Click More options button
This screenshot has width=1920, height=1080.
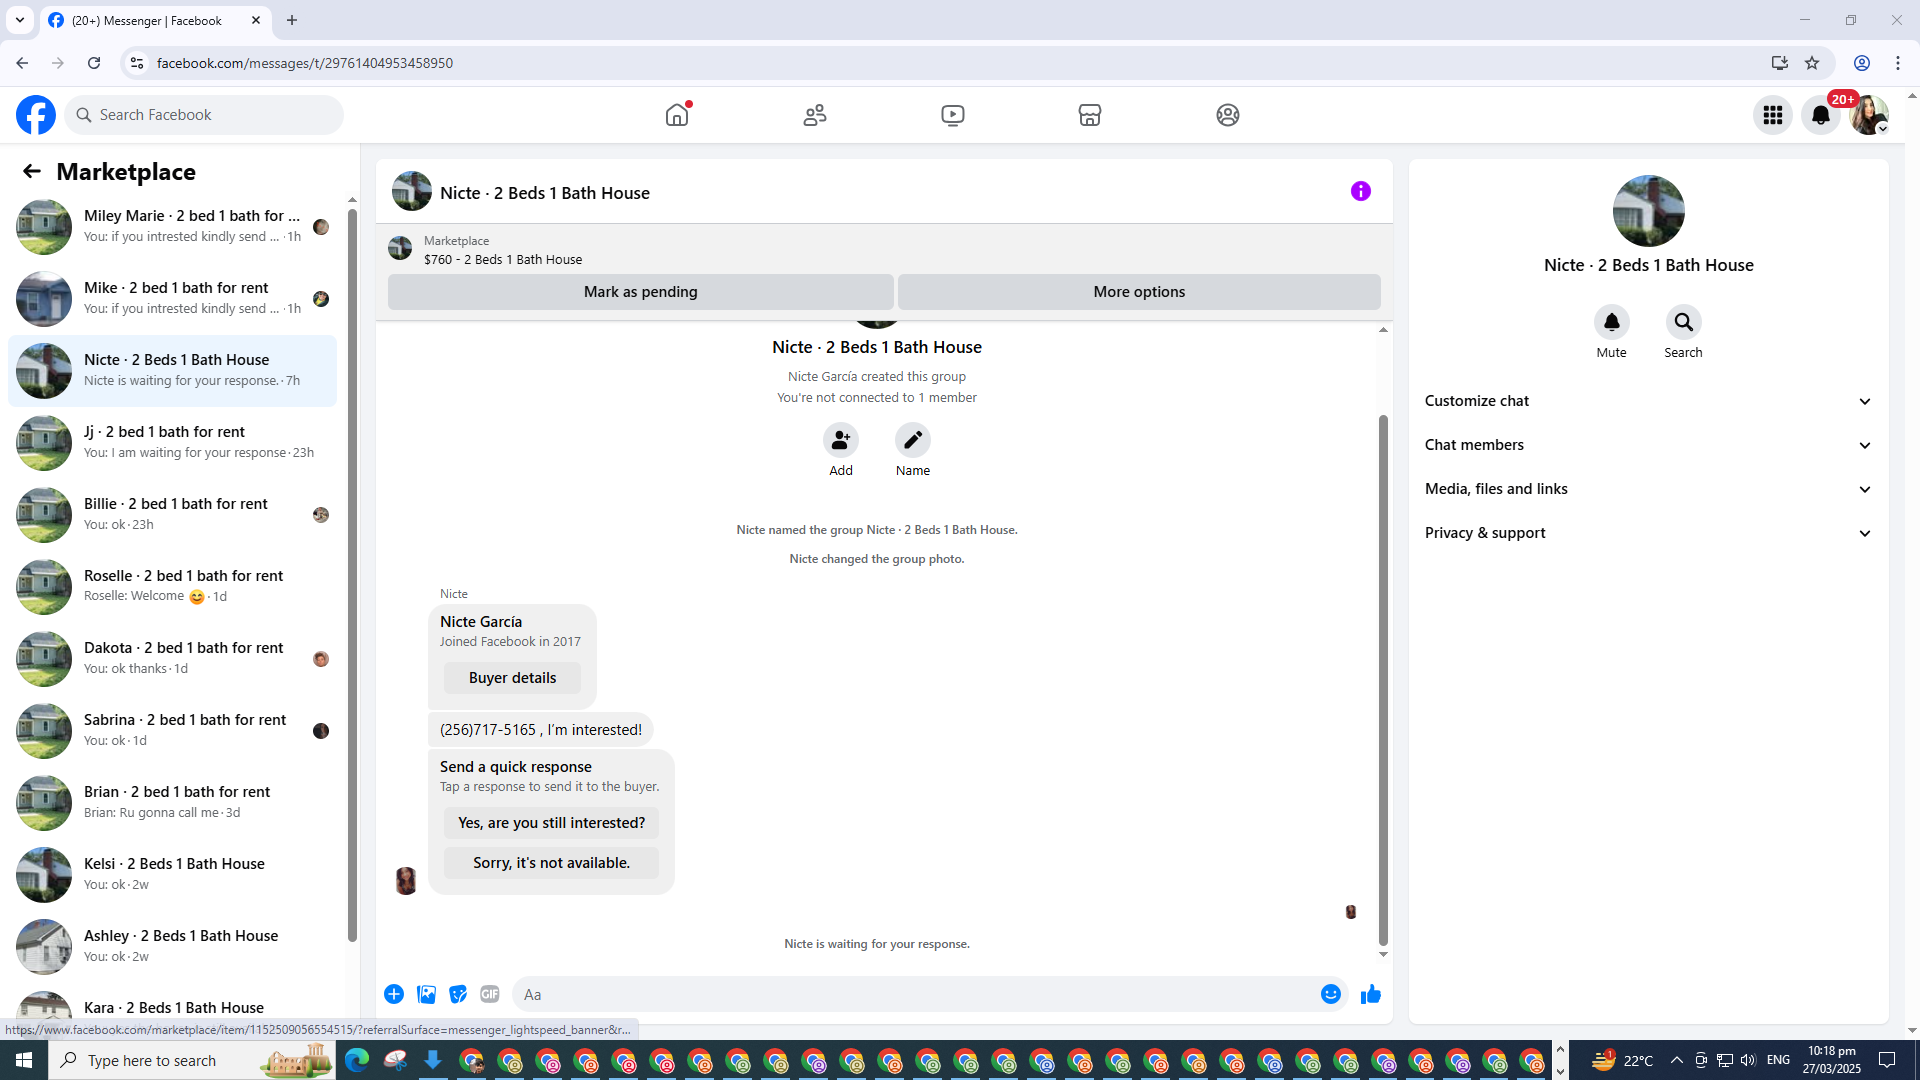click(x=1139, y=292)
